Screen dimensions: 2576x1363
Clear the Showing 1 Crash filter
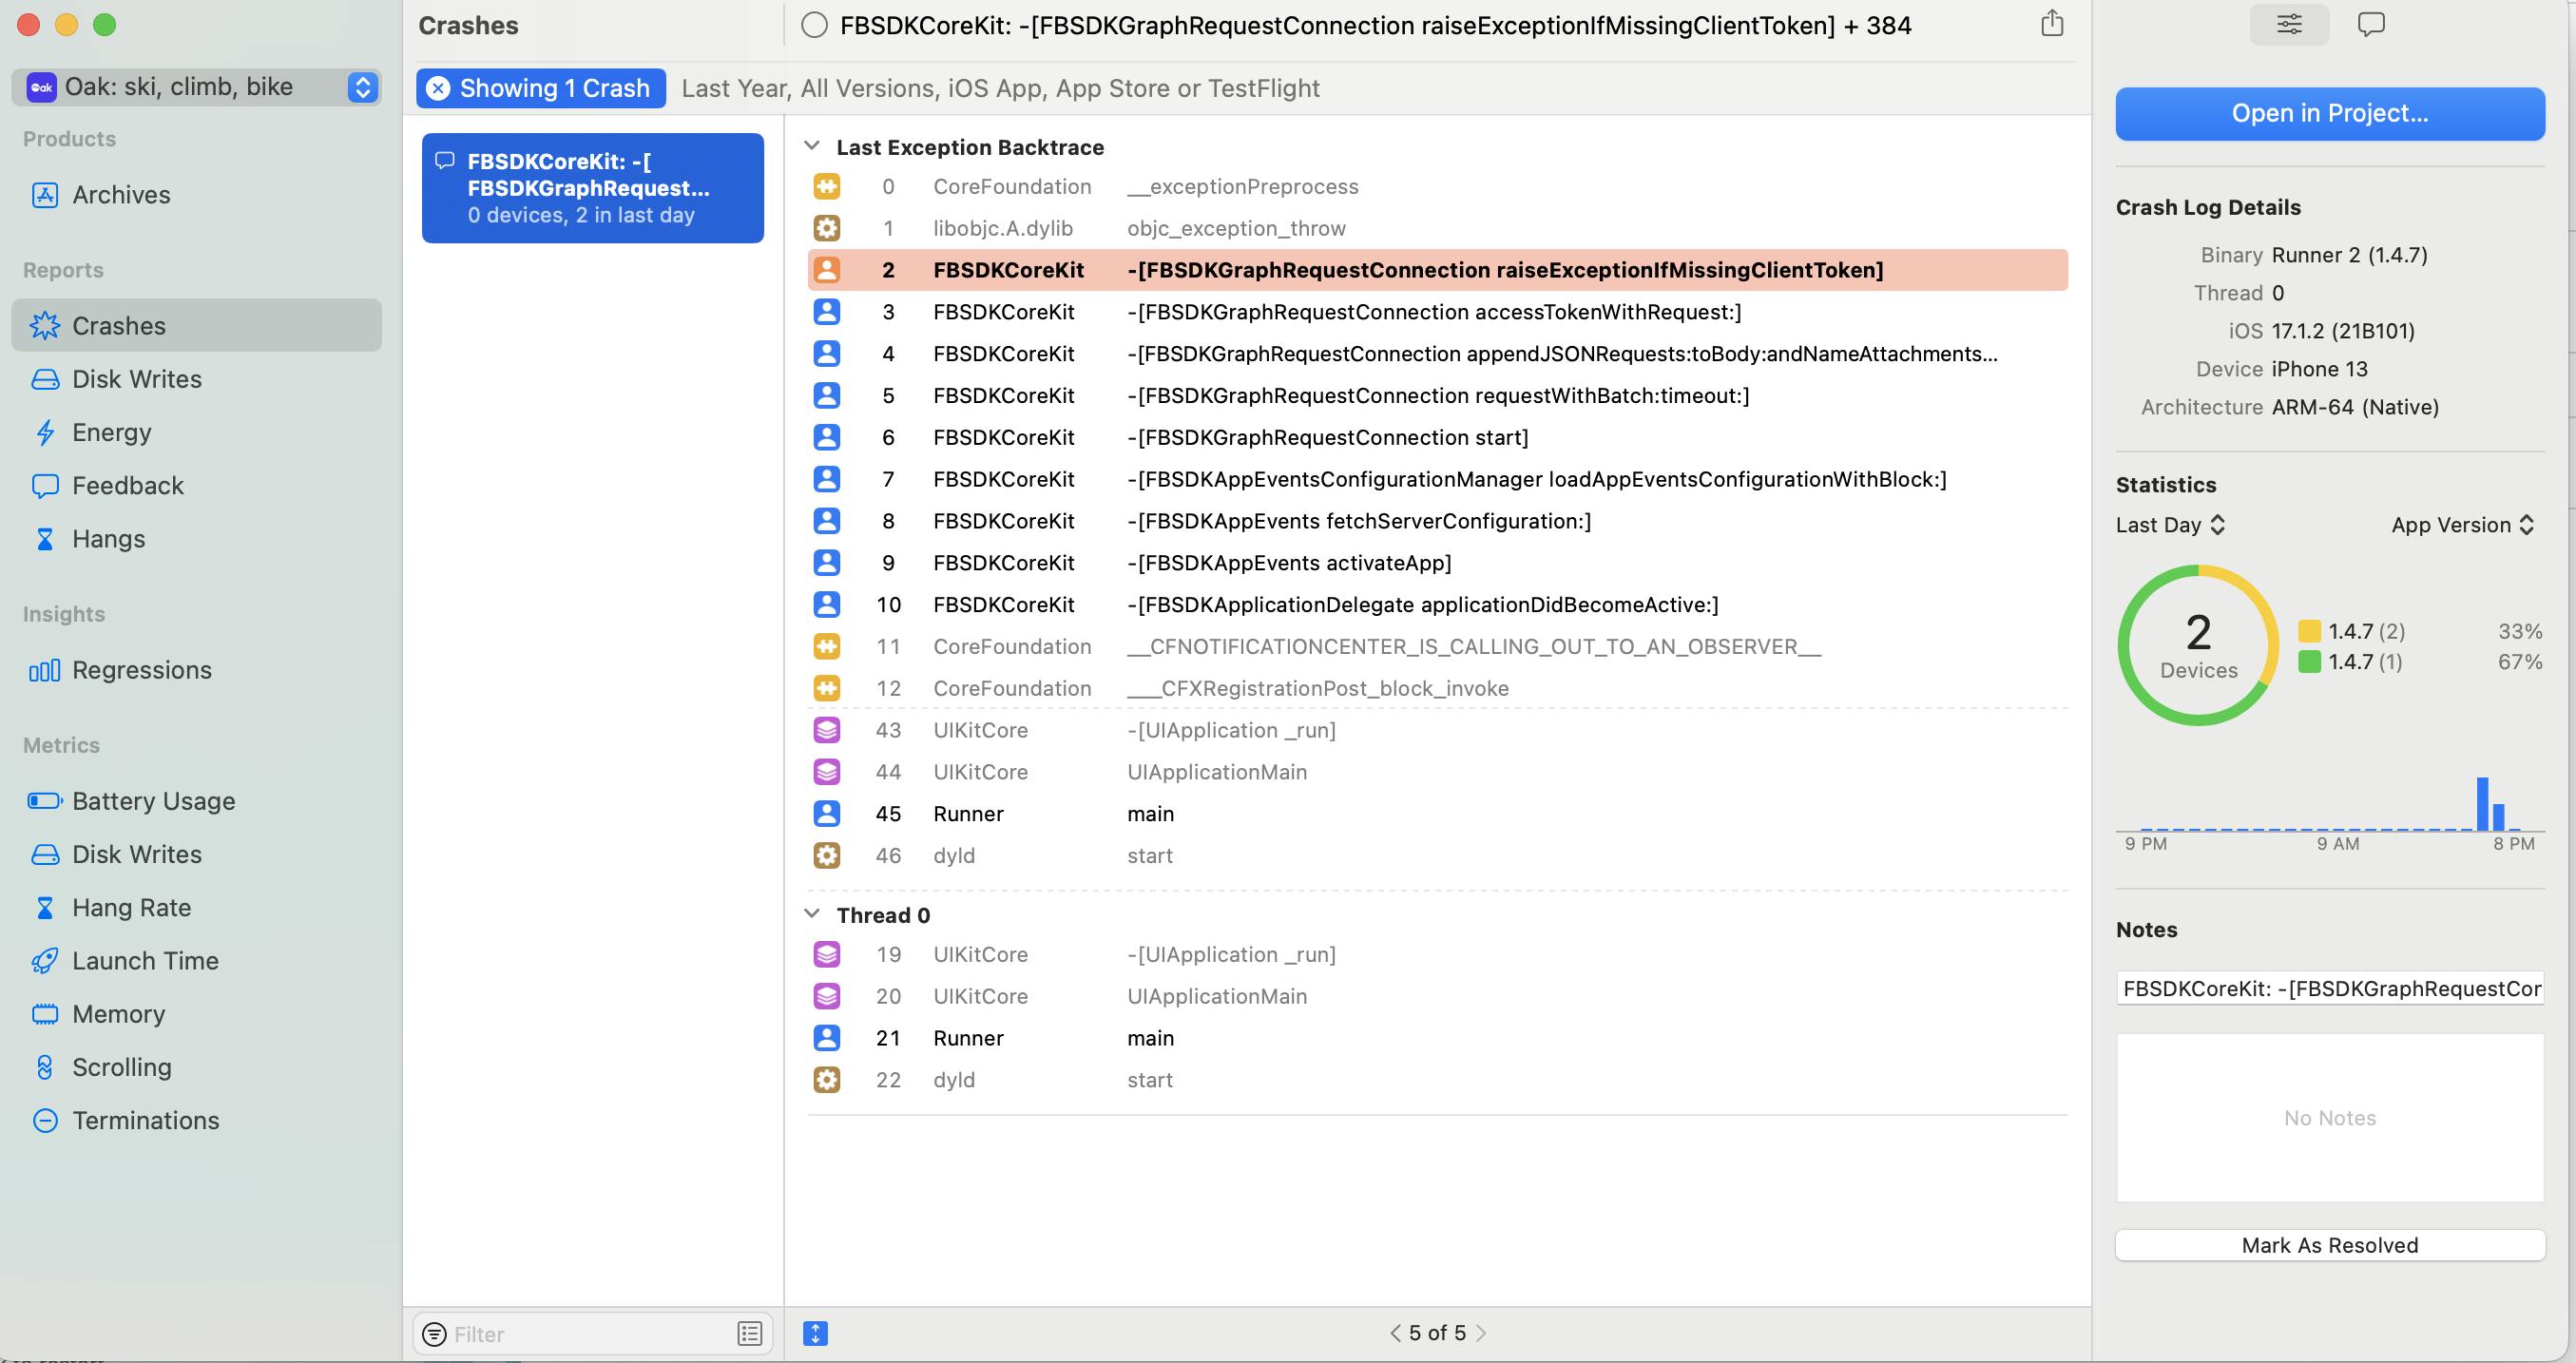438,88
